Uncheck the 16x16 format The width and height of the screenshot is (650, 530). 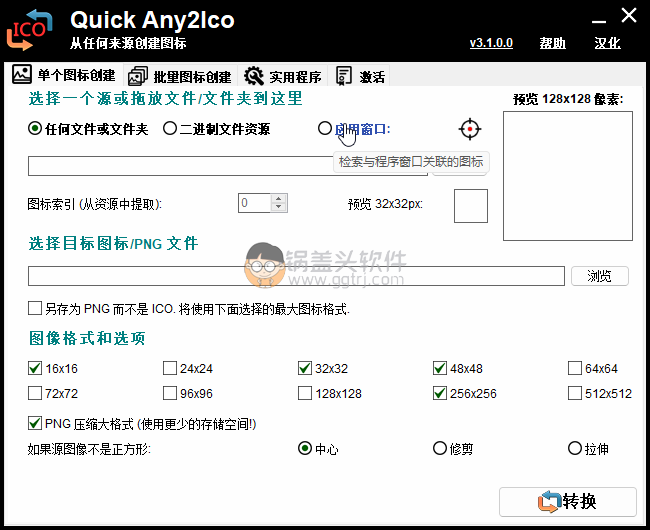click(x=35, y=368)
